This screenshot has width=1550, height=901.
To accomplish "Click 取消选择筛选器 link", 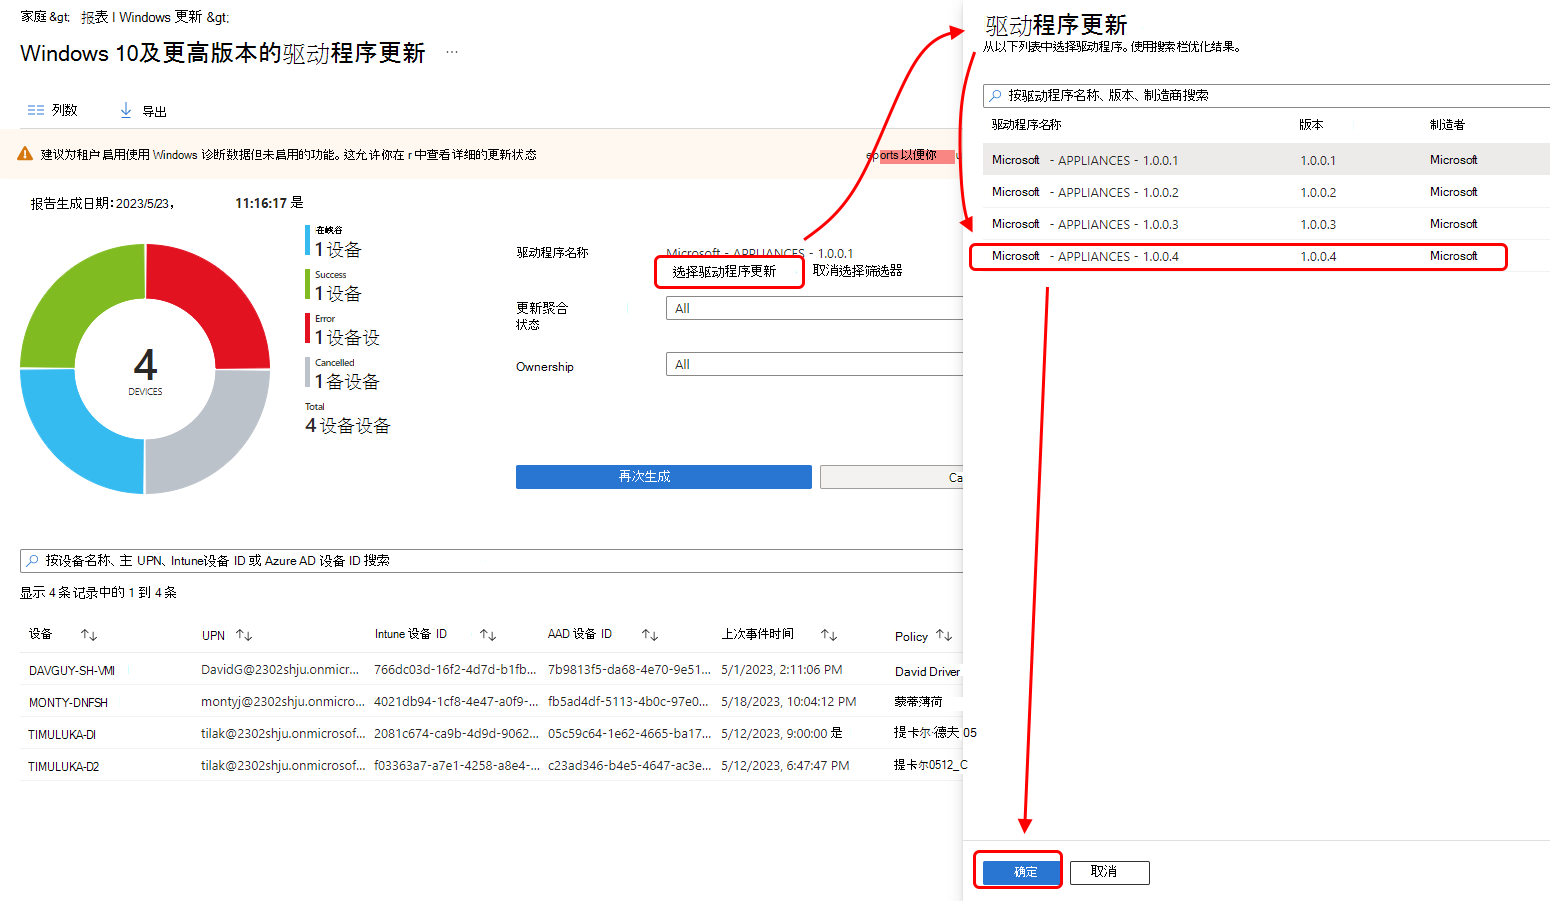I will [857, 271].
